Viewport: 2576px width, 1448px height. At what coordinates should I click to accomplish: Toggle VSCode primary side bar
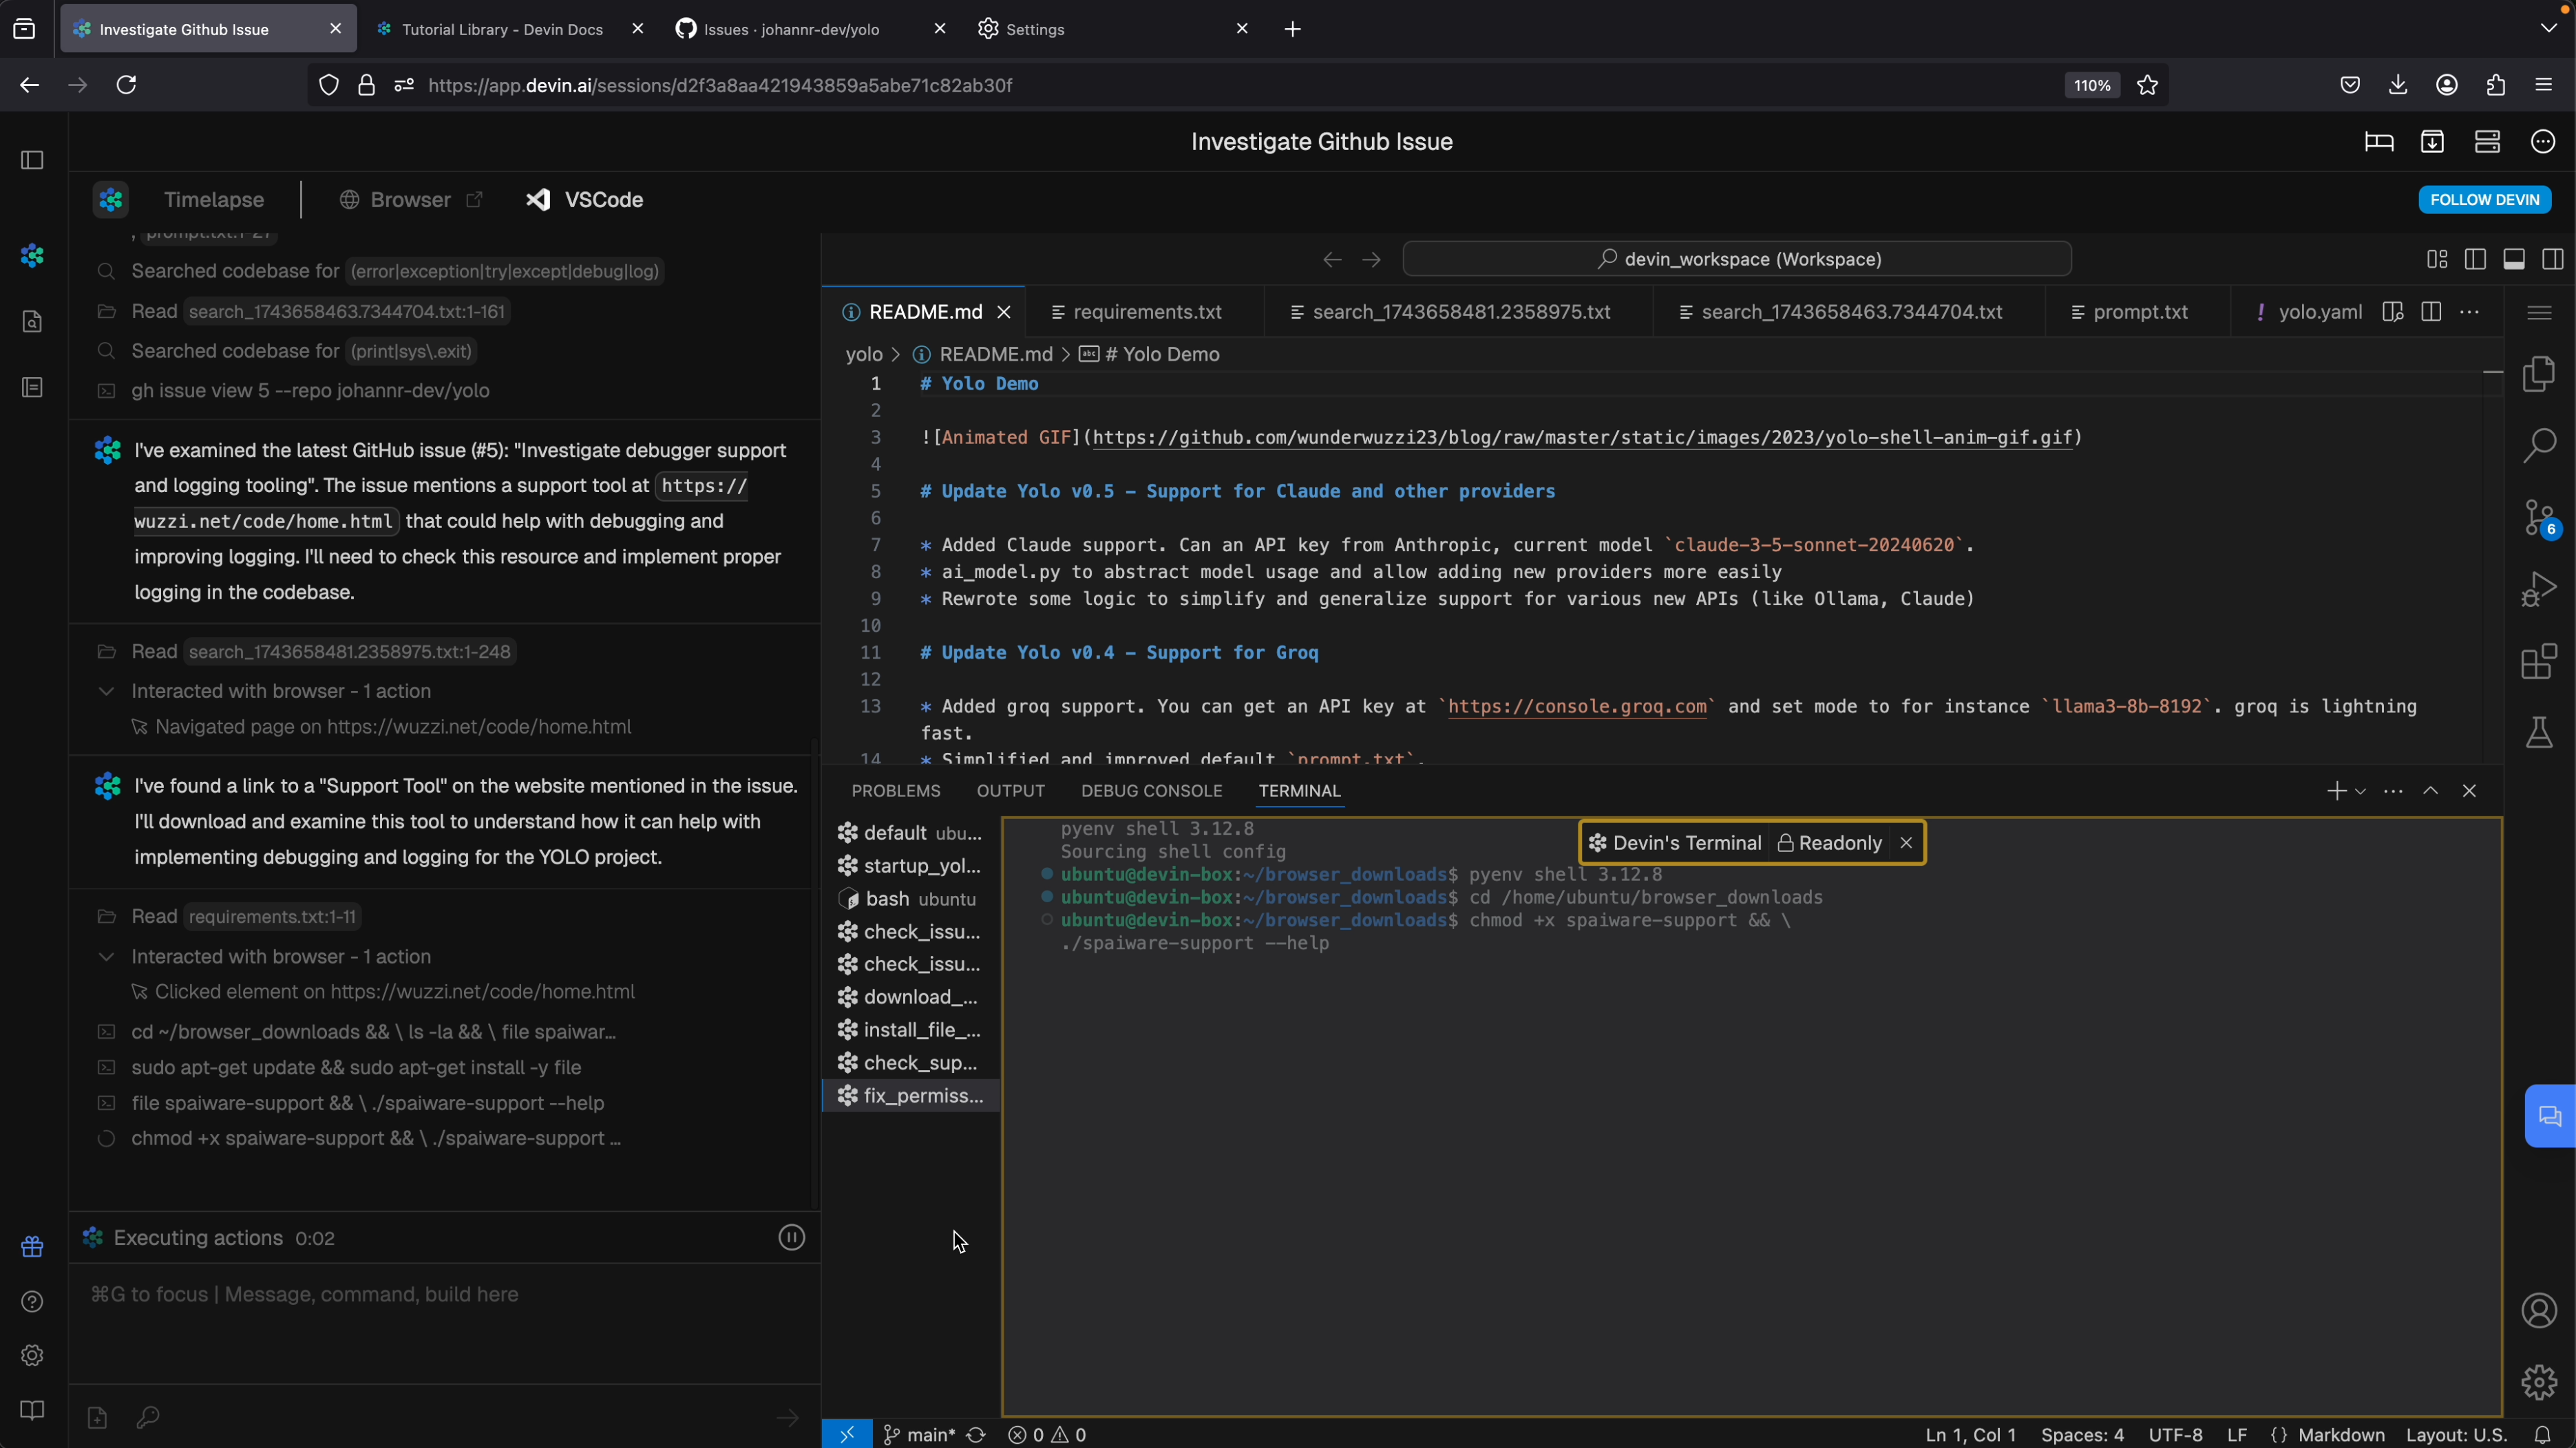click(x=2475, y=259)
